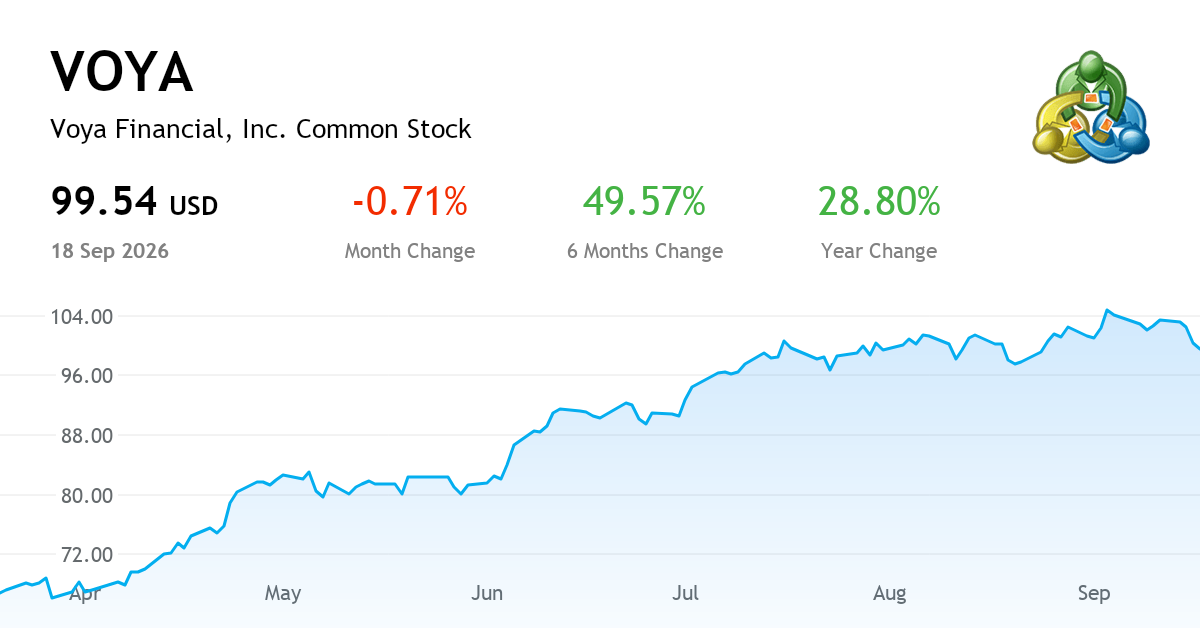Select the Month Change label
This screenshot has height=628, width=1200.
pos(410,251)
